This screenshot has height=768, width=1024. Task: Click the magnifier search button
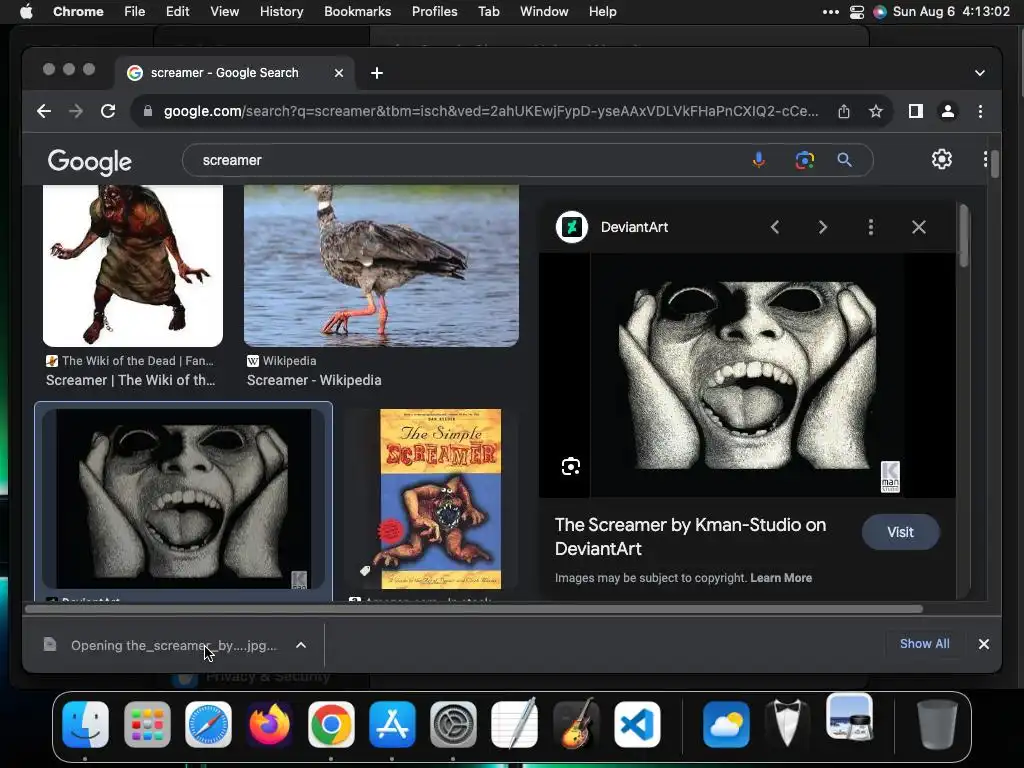(844, 160)
